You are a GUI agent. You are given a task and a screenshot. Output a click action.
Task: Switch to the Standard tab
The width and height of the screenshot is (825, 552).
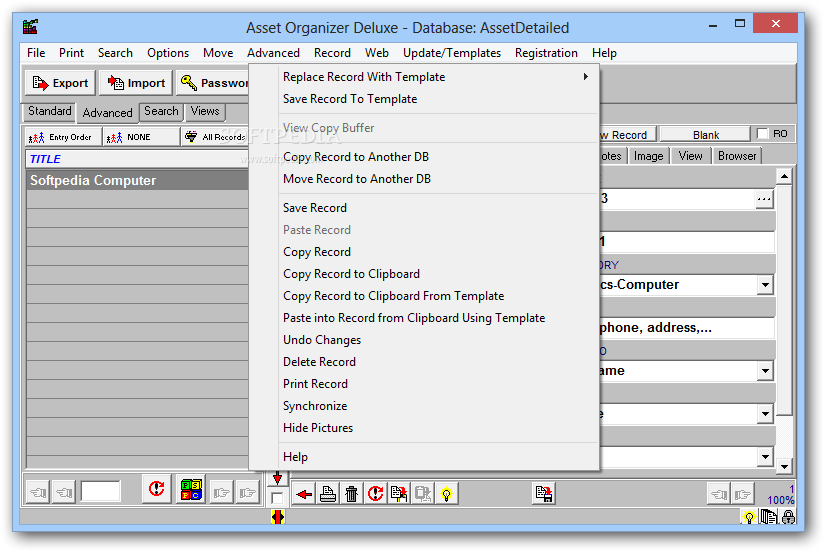pos(49,111)
